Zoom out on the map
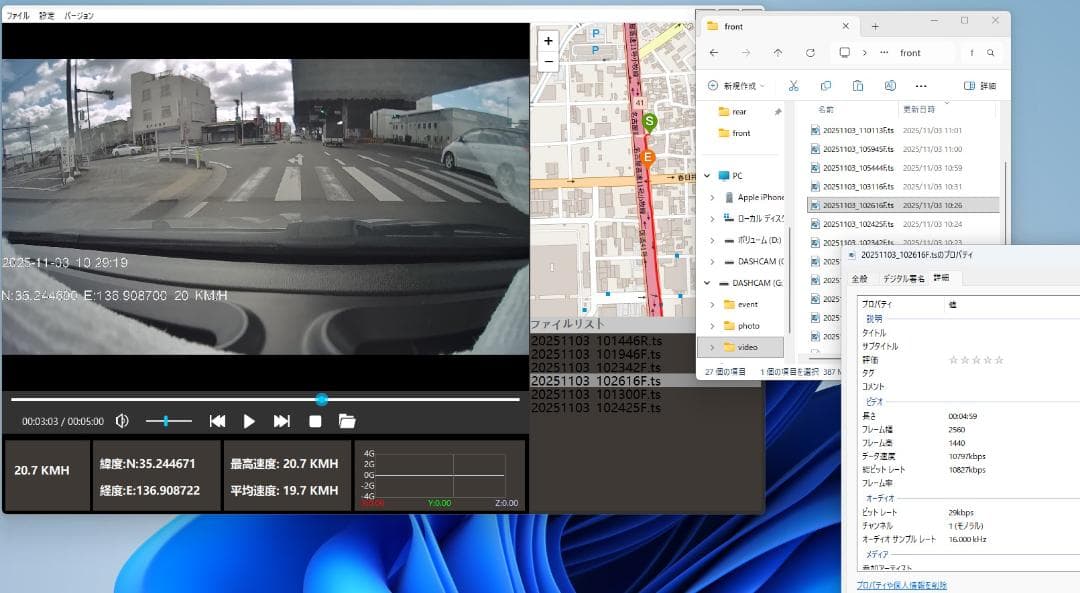 (548, 61)
